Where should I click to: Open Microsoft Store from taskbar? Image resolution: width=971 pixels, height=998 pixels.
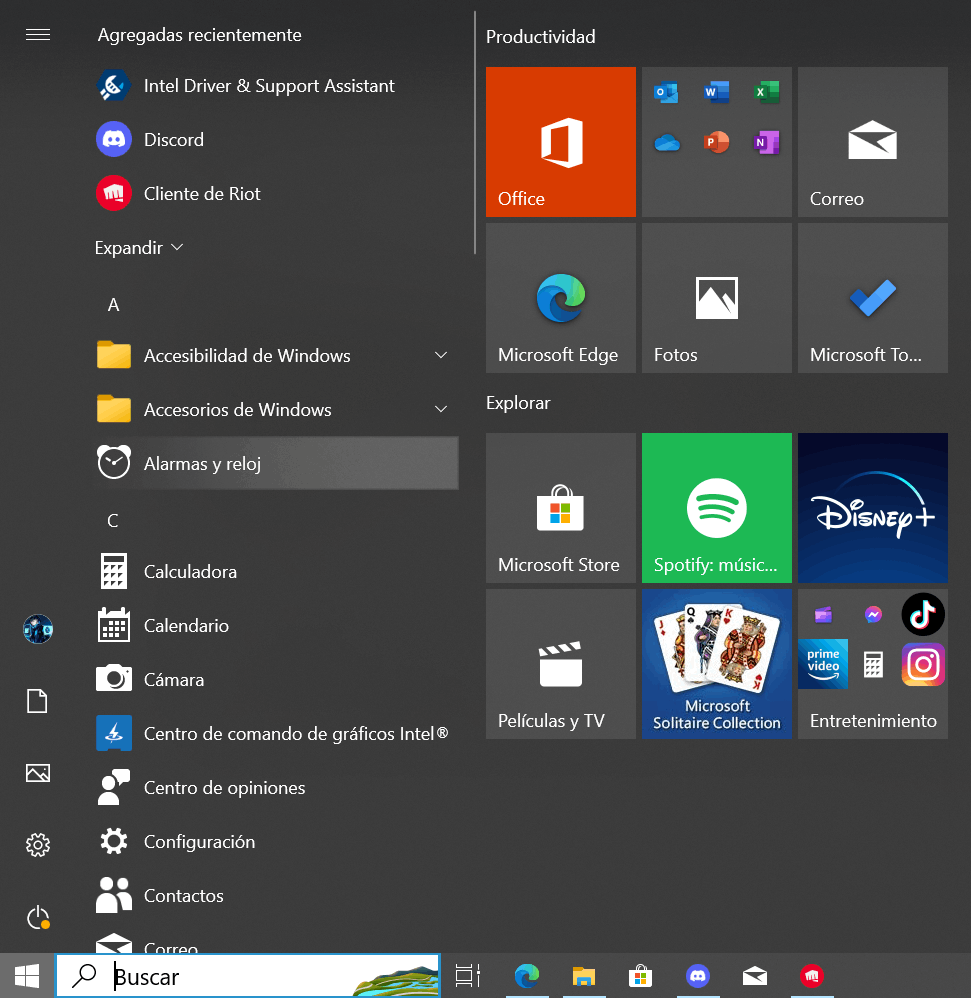click(x=641, y=976)
